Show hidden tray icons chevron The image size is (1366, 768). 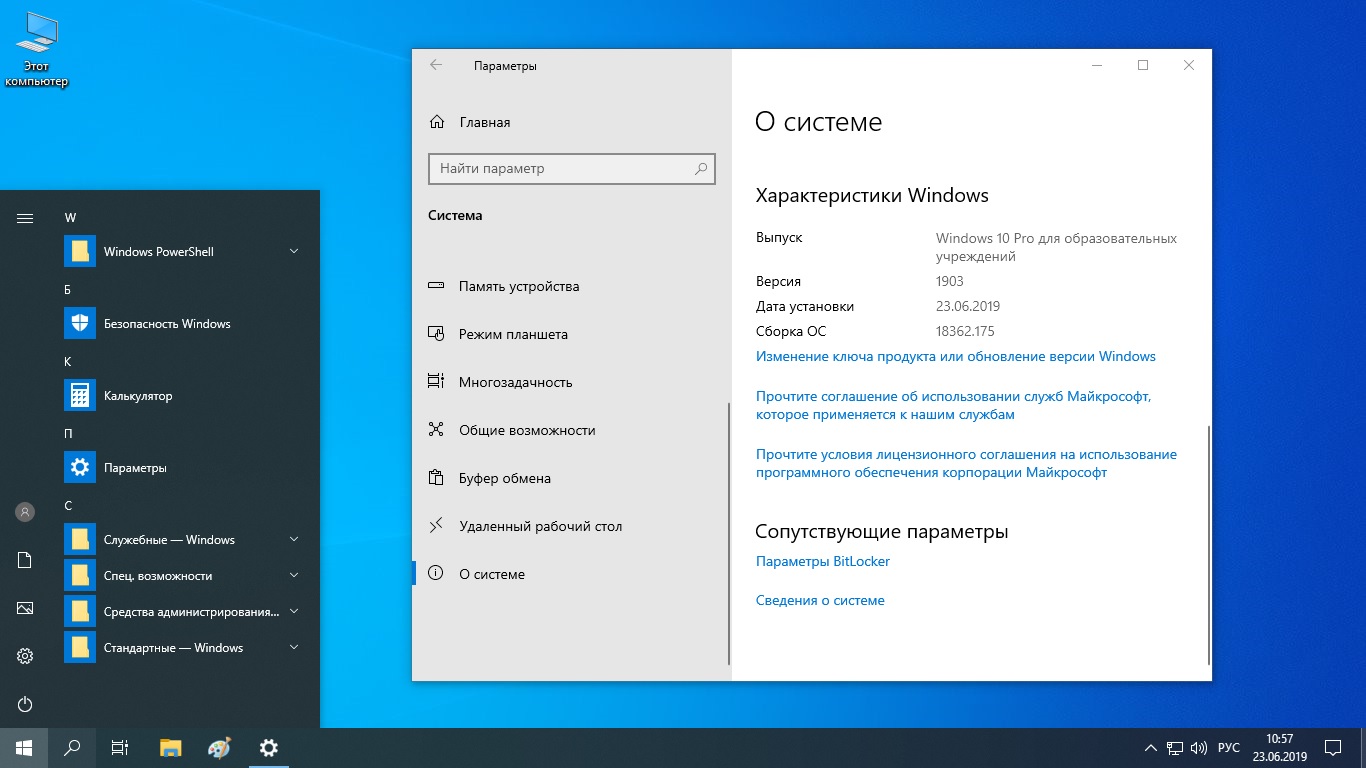pos(1150,748)
